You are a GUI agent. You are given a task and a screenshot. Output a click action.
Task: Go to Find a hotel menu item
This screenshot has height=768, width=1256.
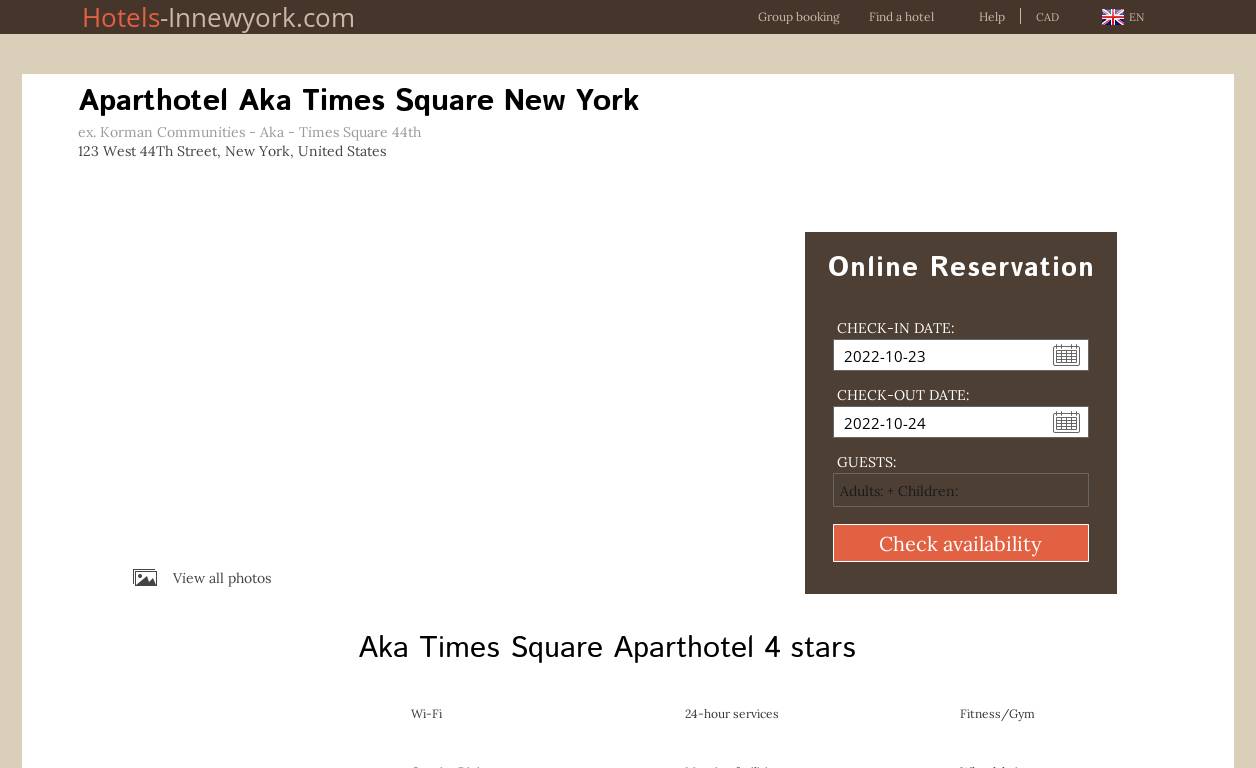point(901,17)
